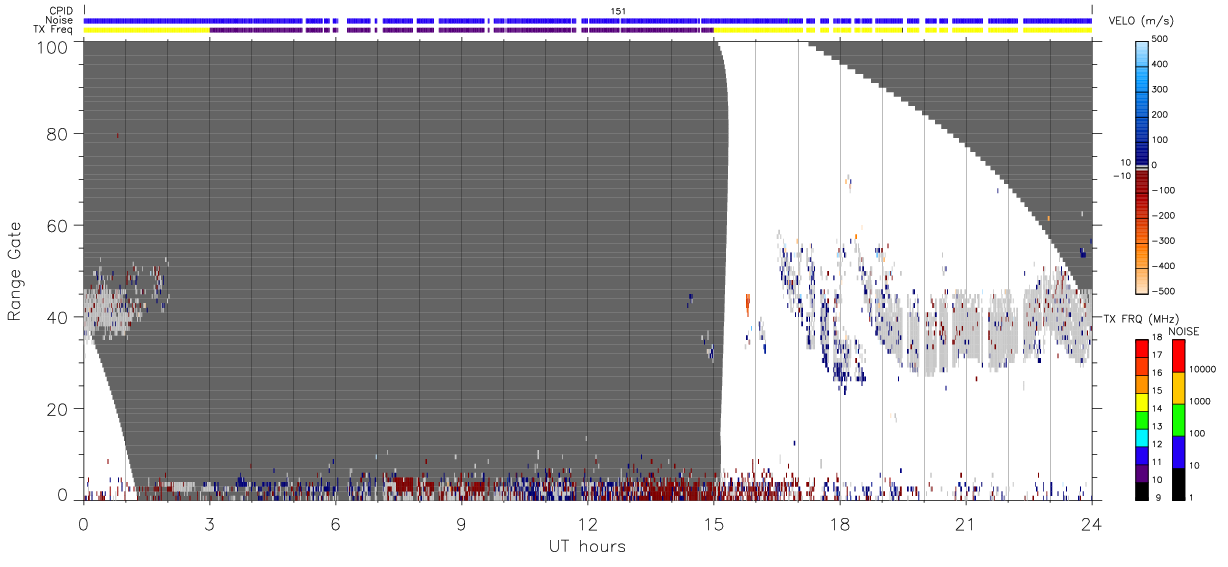The height and width of the screenshot is (567, 1228).
Task: Click the '1' label on NOISE legend
Action: pos(1190,498)
